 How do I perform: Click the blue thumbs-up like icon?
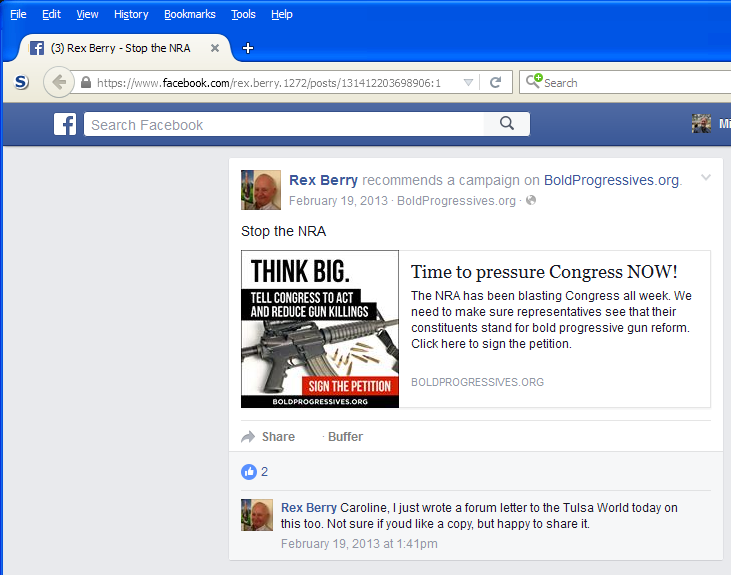pyautogui.click(x=249, y=472)
